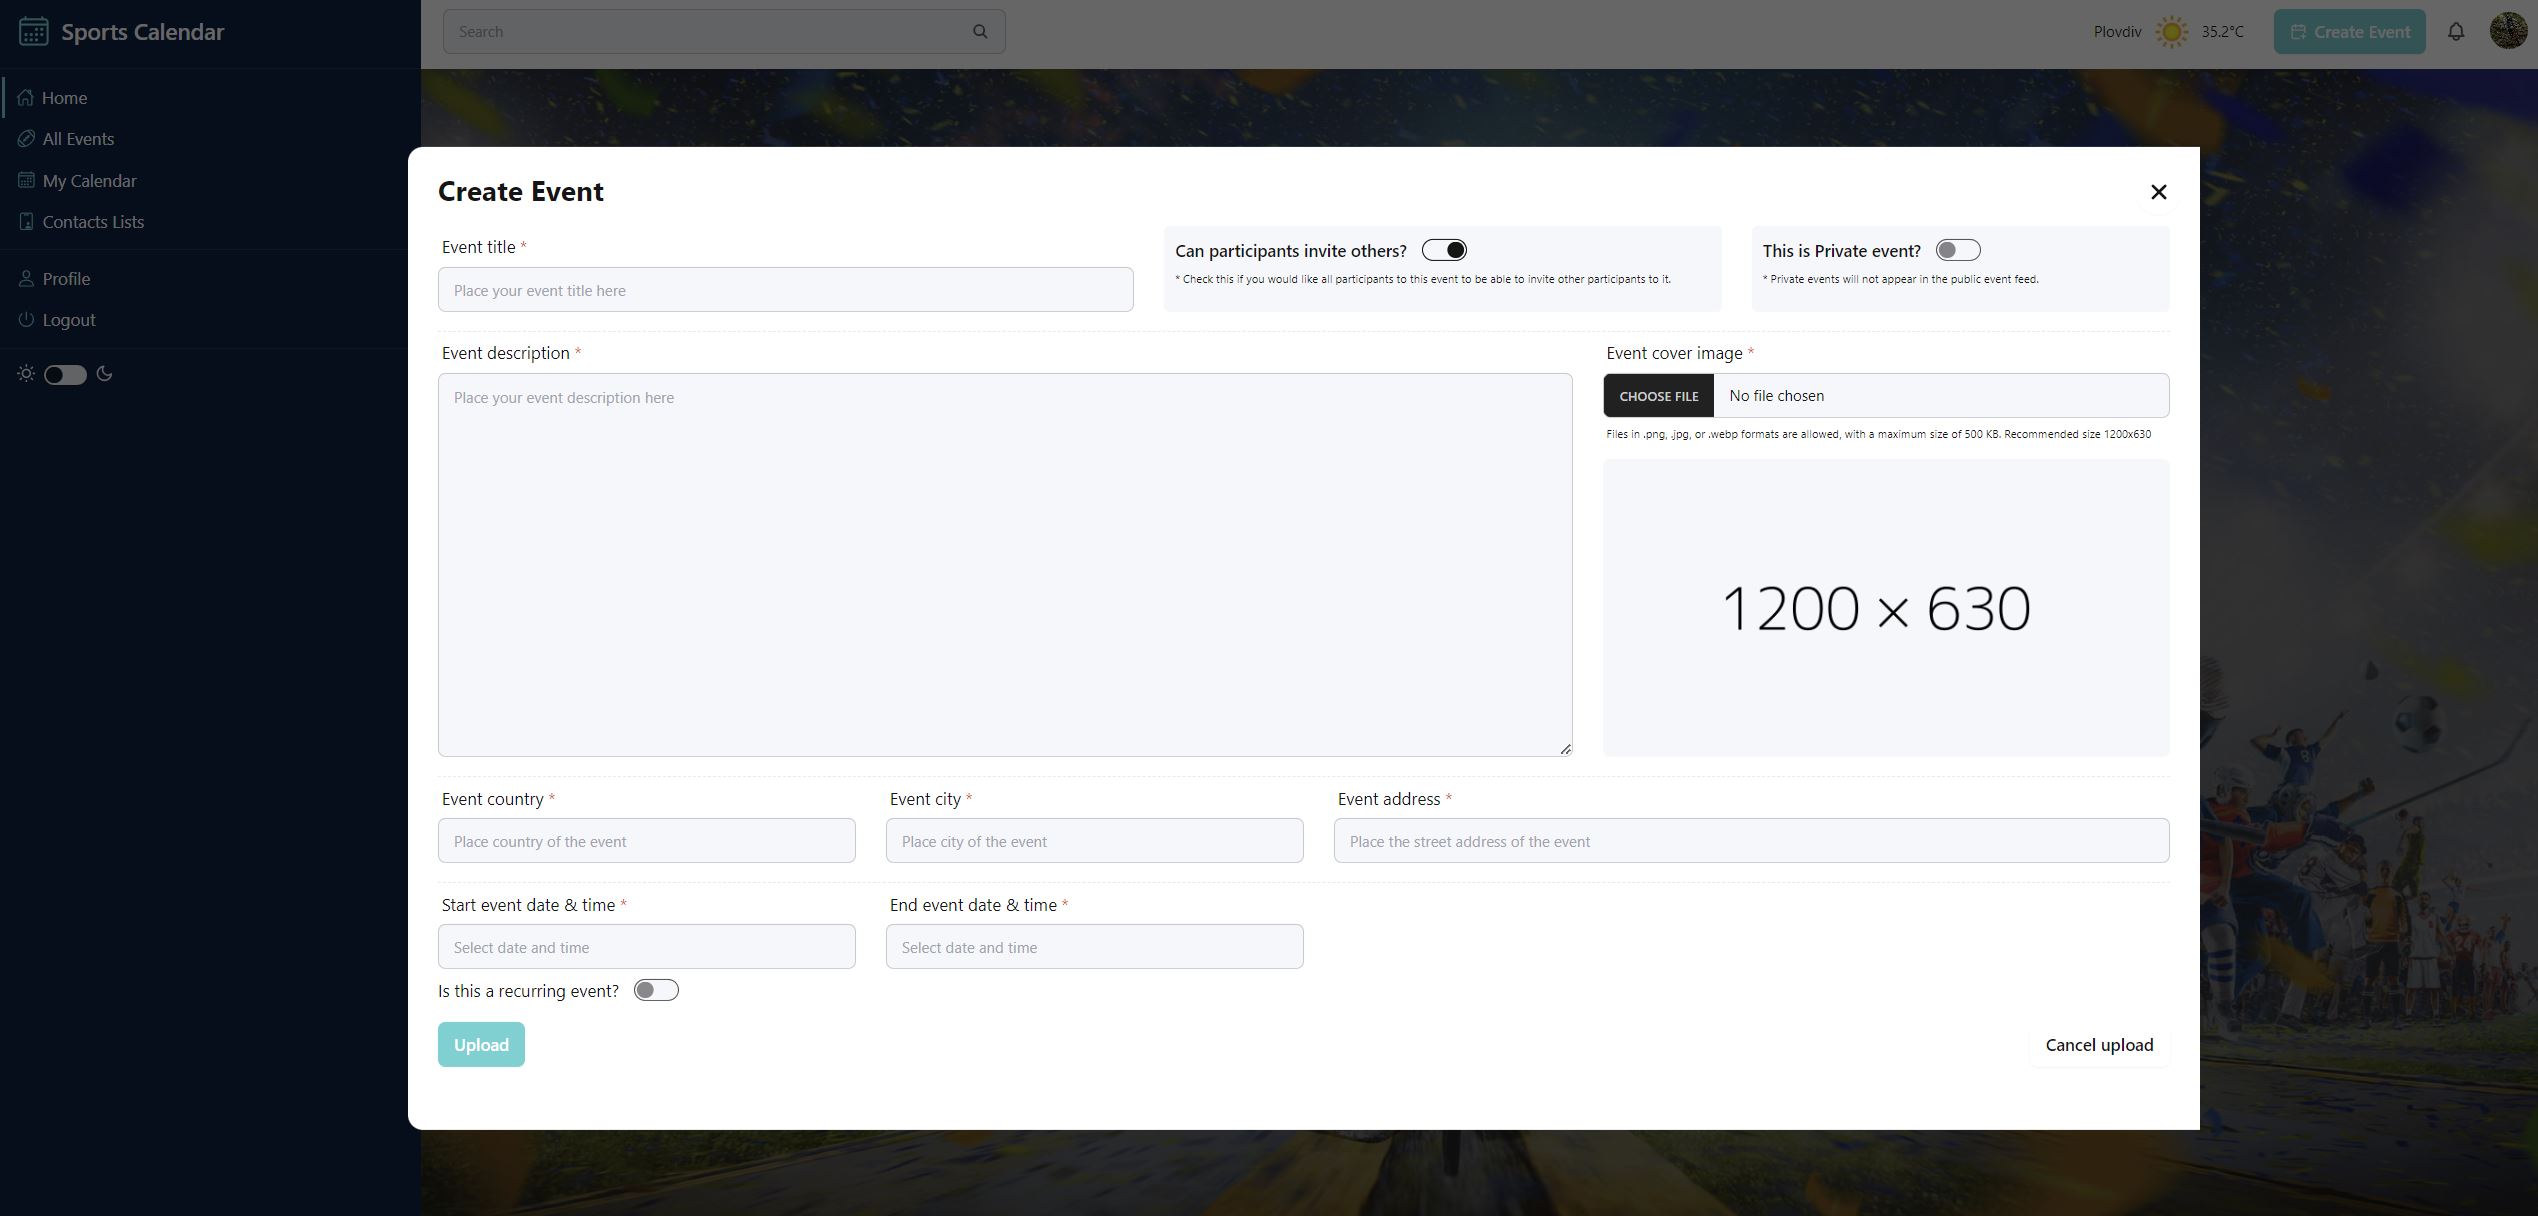Open user avatar in top bar
The width and height of the screenshot is (2538, 1216).
pyautogui.click(x=2507, y=31)
